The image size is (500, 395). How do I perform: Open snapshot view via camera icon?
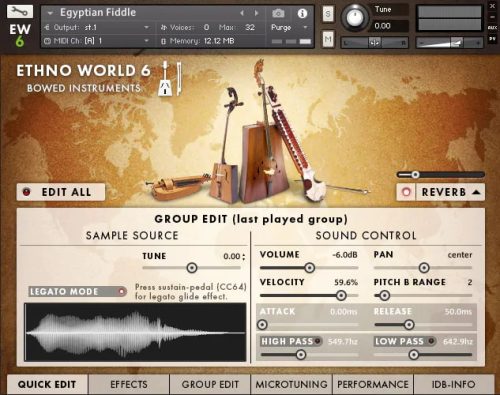coord(278,13)
